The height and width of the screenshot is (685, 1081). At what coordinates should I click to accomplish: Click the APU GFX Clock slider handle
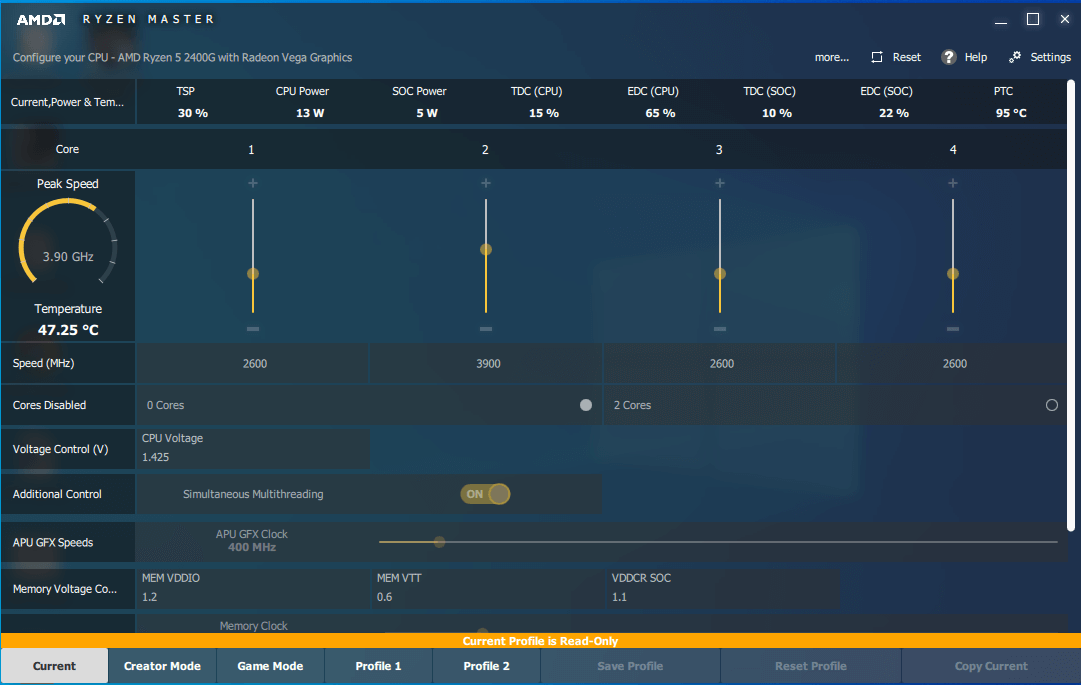tap(440, 541)
